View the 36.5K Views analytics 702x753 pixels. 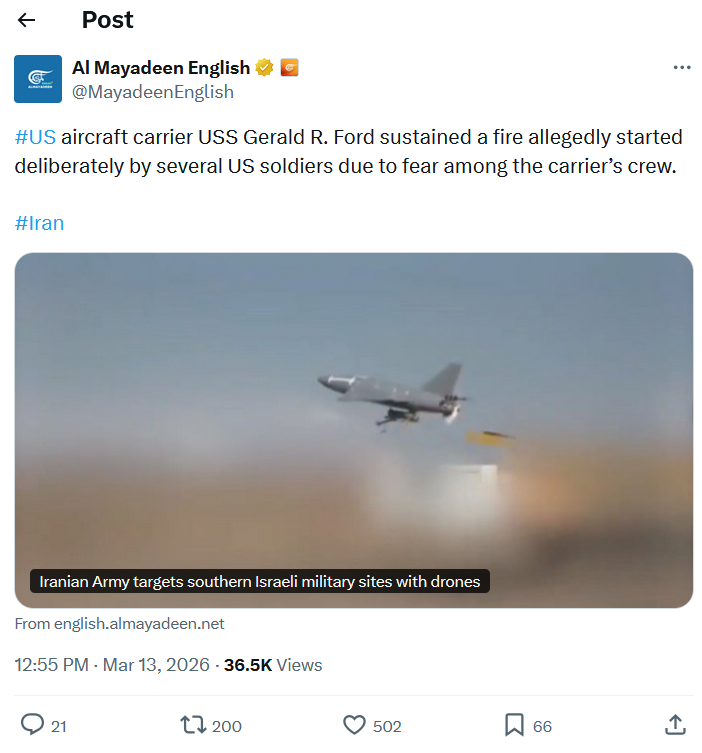click(x=273, y=665)
